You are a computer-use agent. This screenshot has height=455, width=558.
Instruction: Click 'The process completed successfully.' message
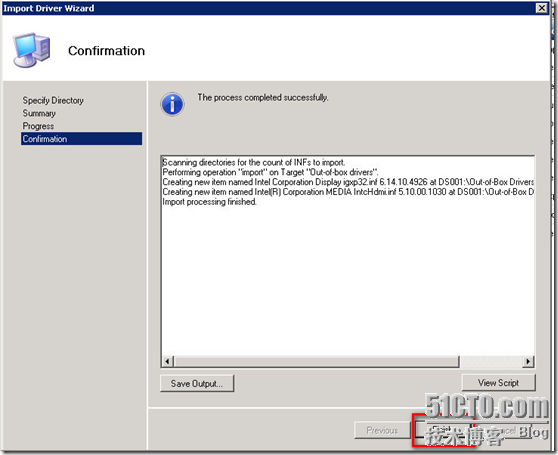tap(263, 97)
